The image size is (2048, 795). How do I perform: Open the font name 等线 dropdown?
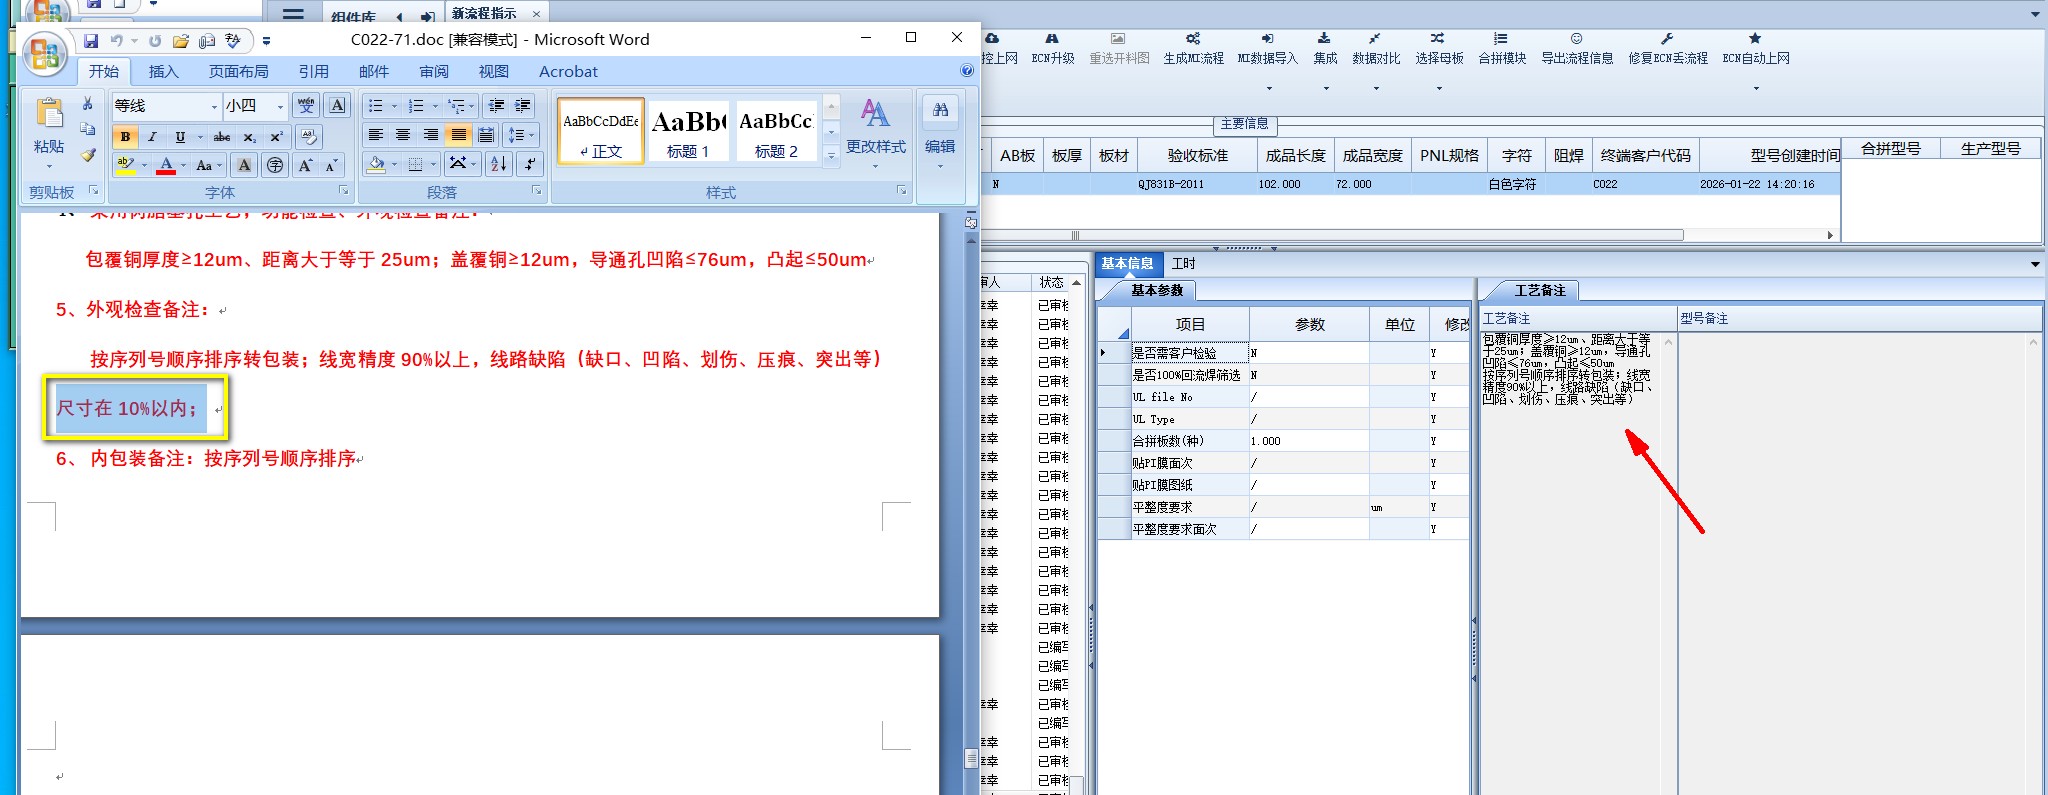214,106
